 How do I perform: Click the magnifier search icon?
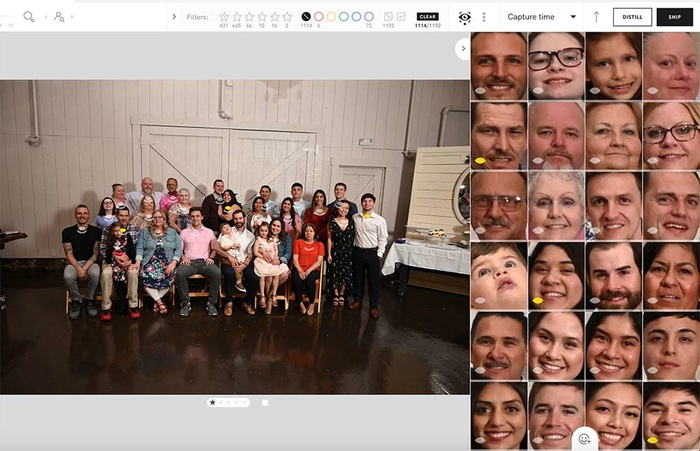(28, 17)
